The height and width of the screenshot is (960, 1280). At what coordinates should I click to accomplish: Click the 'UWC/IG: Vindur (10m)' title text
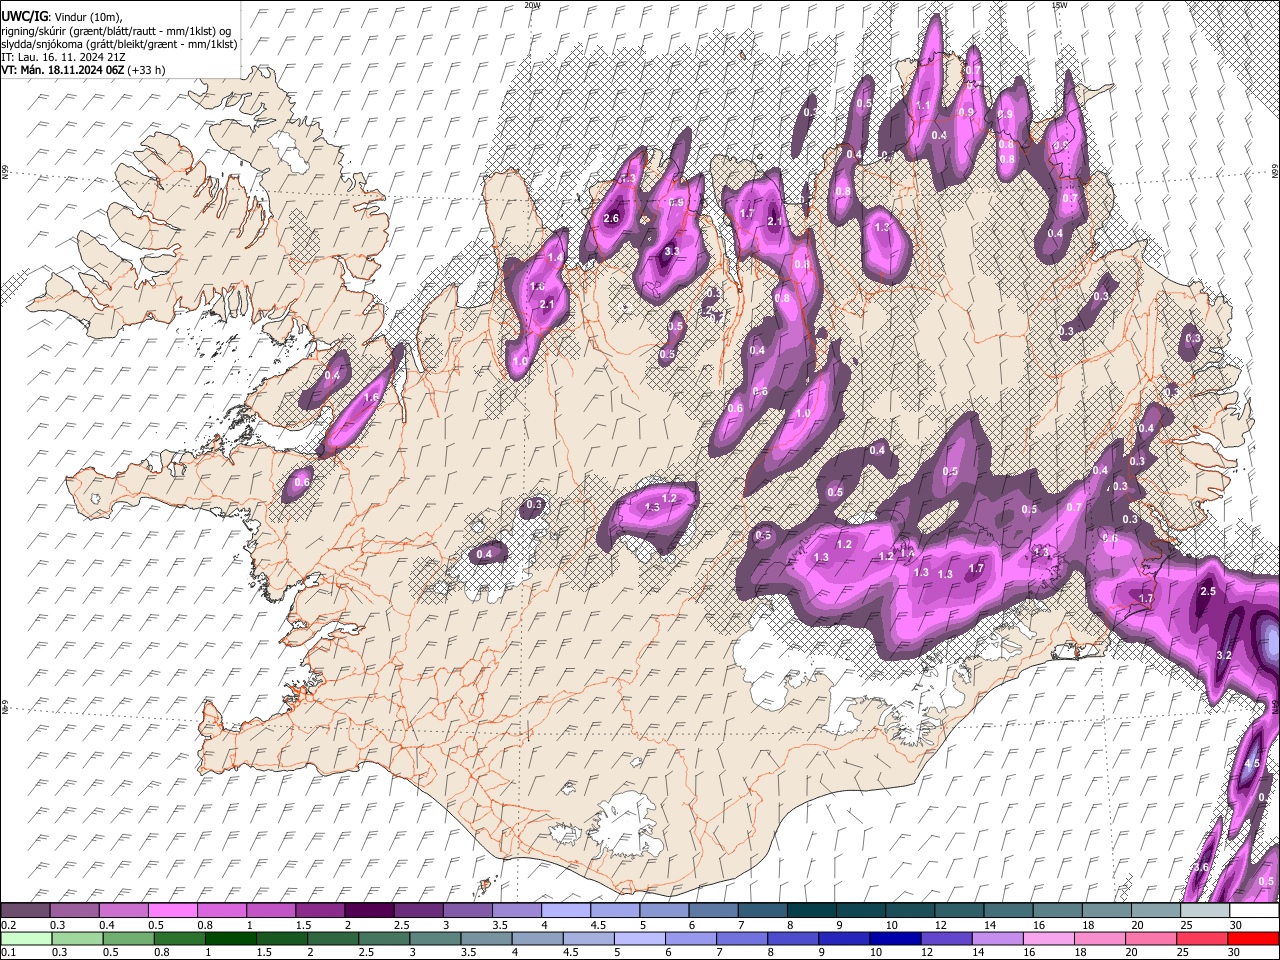63,17
